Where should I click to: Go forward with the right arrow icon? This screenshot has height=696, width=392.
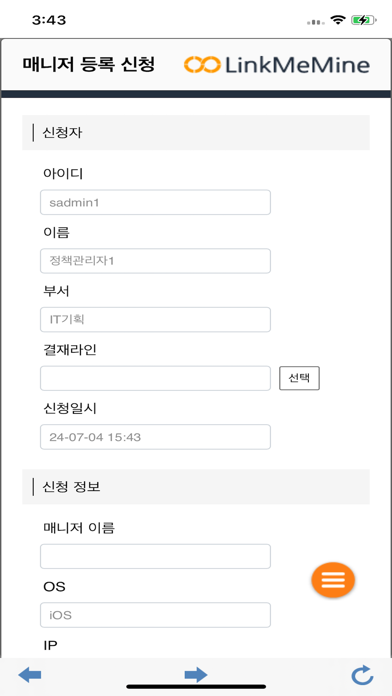tap(196, 675)
